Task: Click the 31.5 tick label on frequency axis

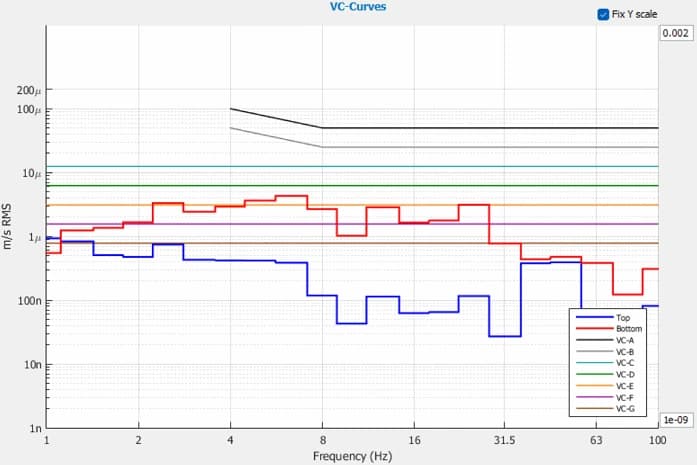Action: (x=505, y=441)
